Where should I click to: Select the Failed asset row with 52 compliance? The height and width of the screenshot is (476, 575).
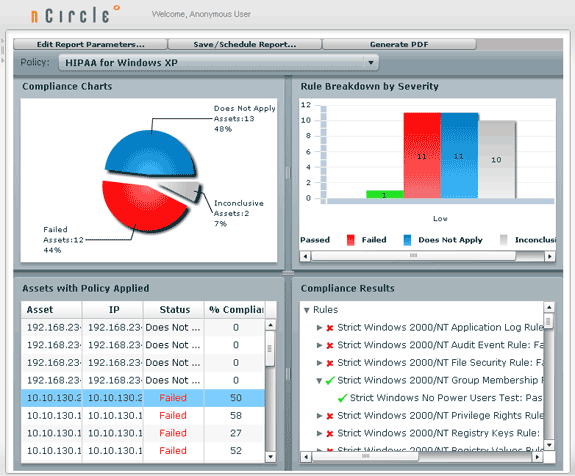(x=143, y=451)
